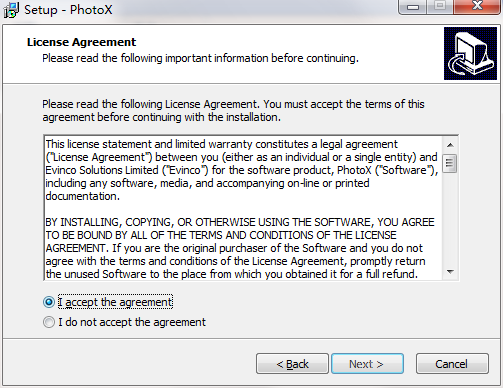
Task: Minimize the Setup - PhotoX window
Action: (x=413, y=6)
